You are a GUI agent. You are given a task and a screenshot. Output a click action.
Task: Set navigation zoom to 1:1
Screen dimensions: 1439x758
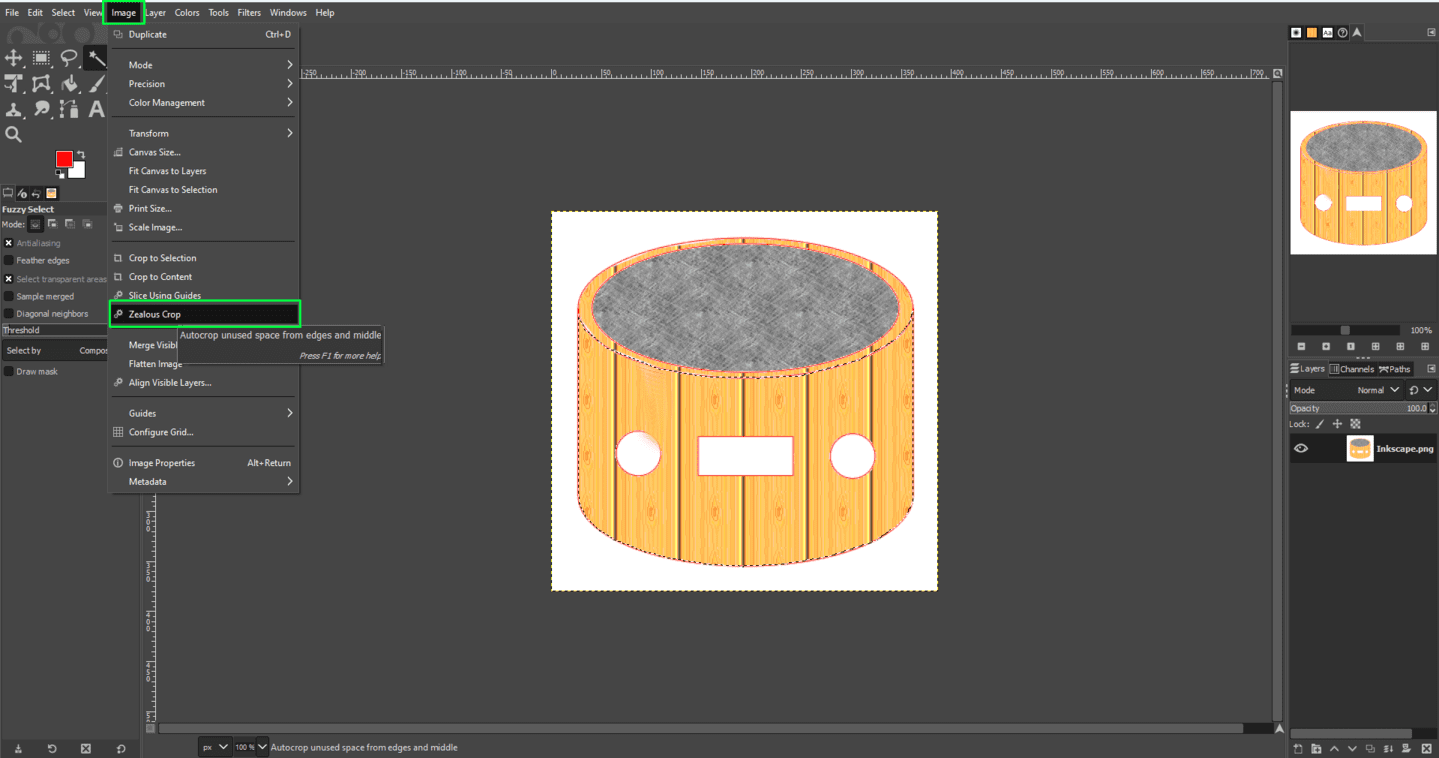(1351, 346)
